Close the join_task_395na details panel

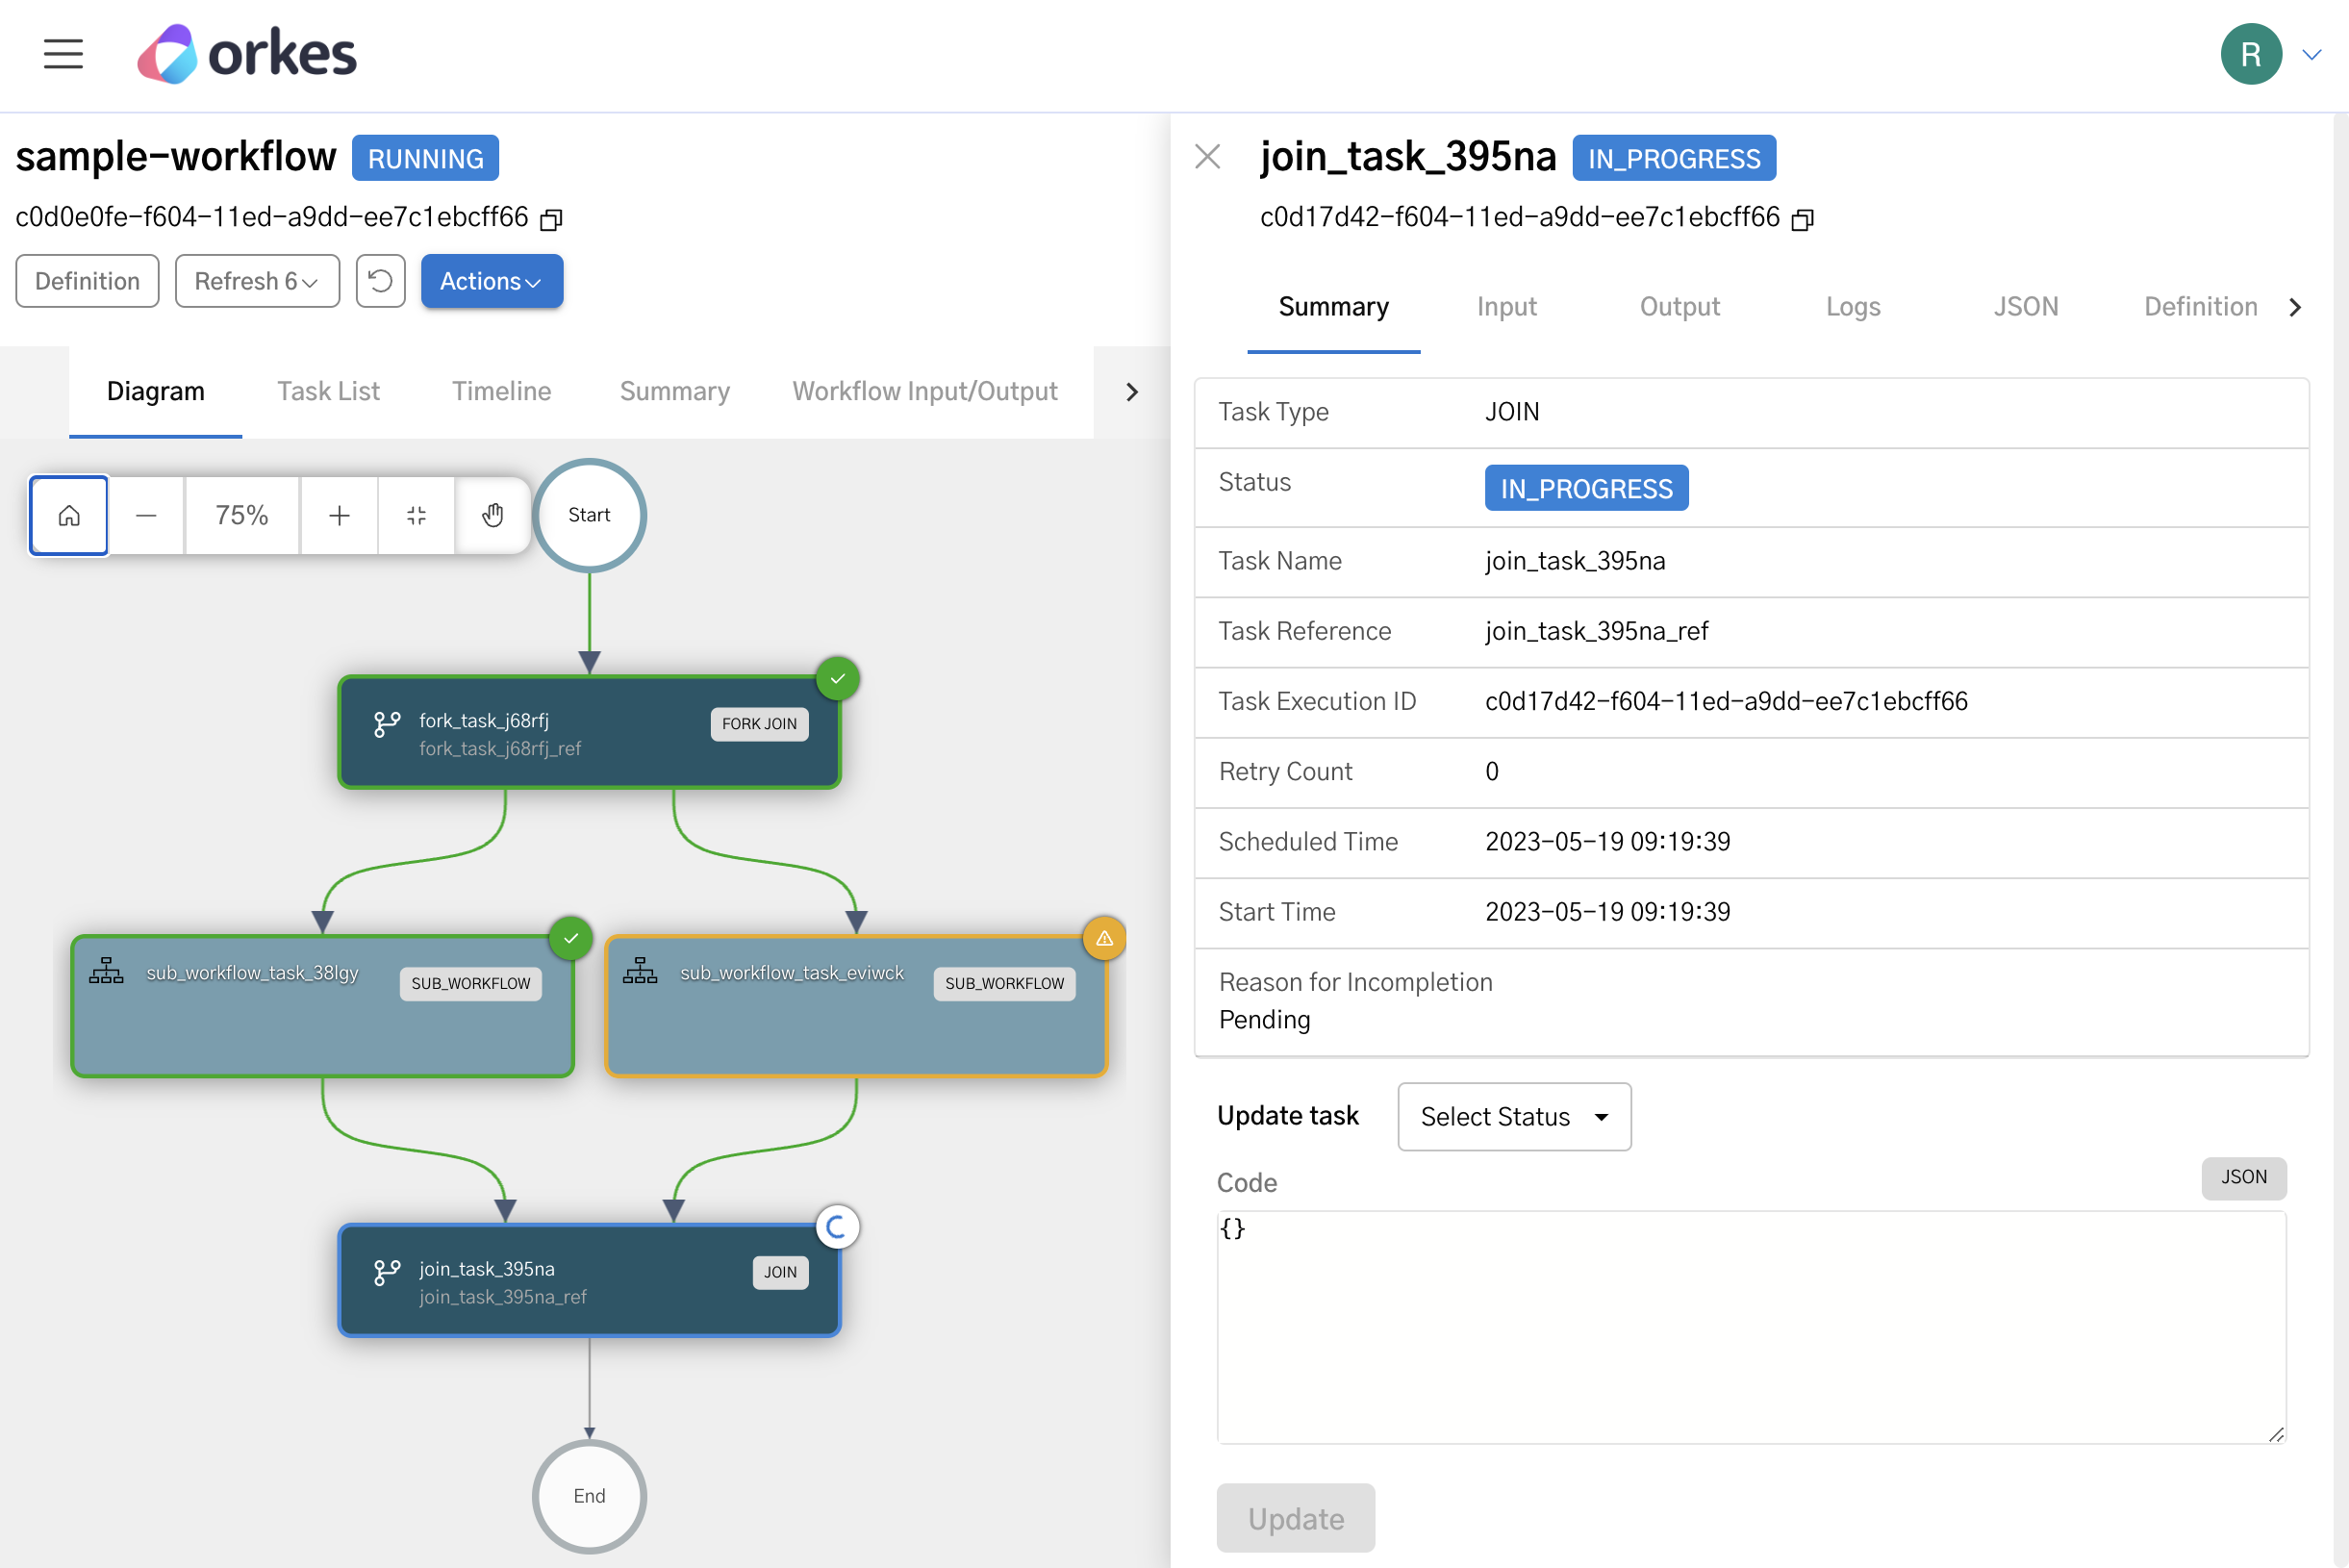[1208, 157]
